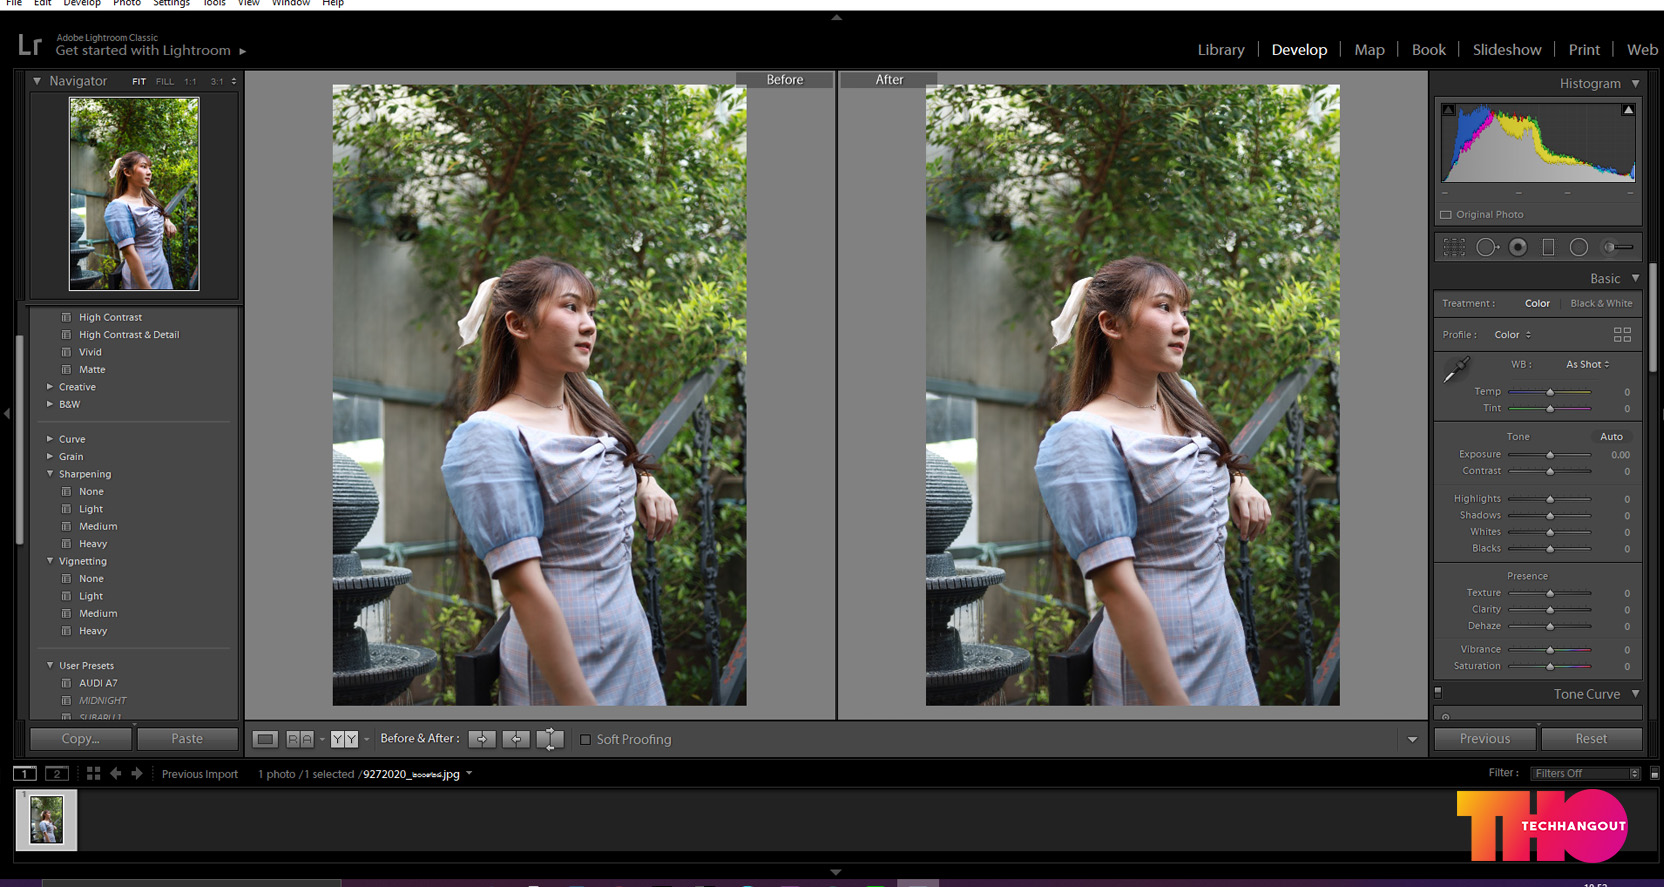Cycle Reference view R|A button

pos(300,739)
